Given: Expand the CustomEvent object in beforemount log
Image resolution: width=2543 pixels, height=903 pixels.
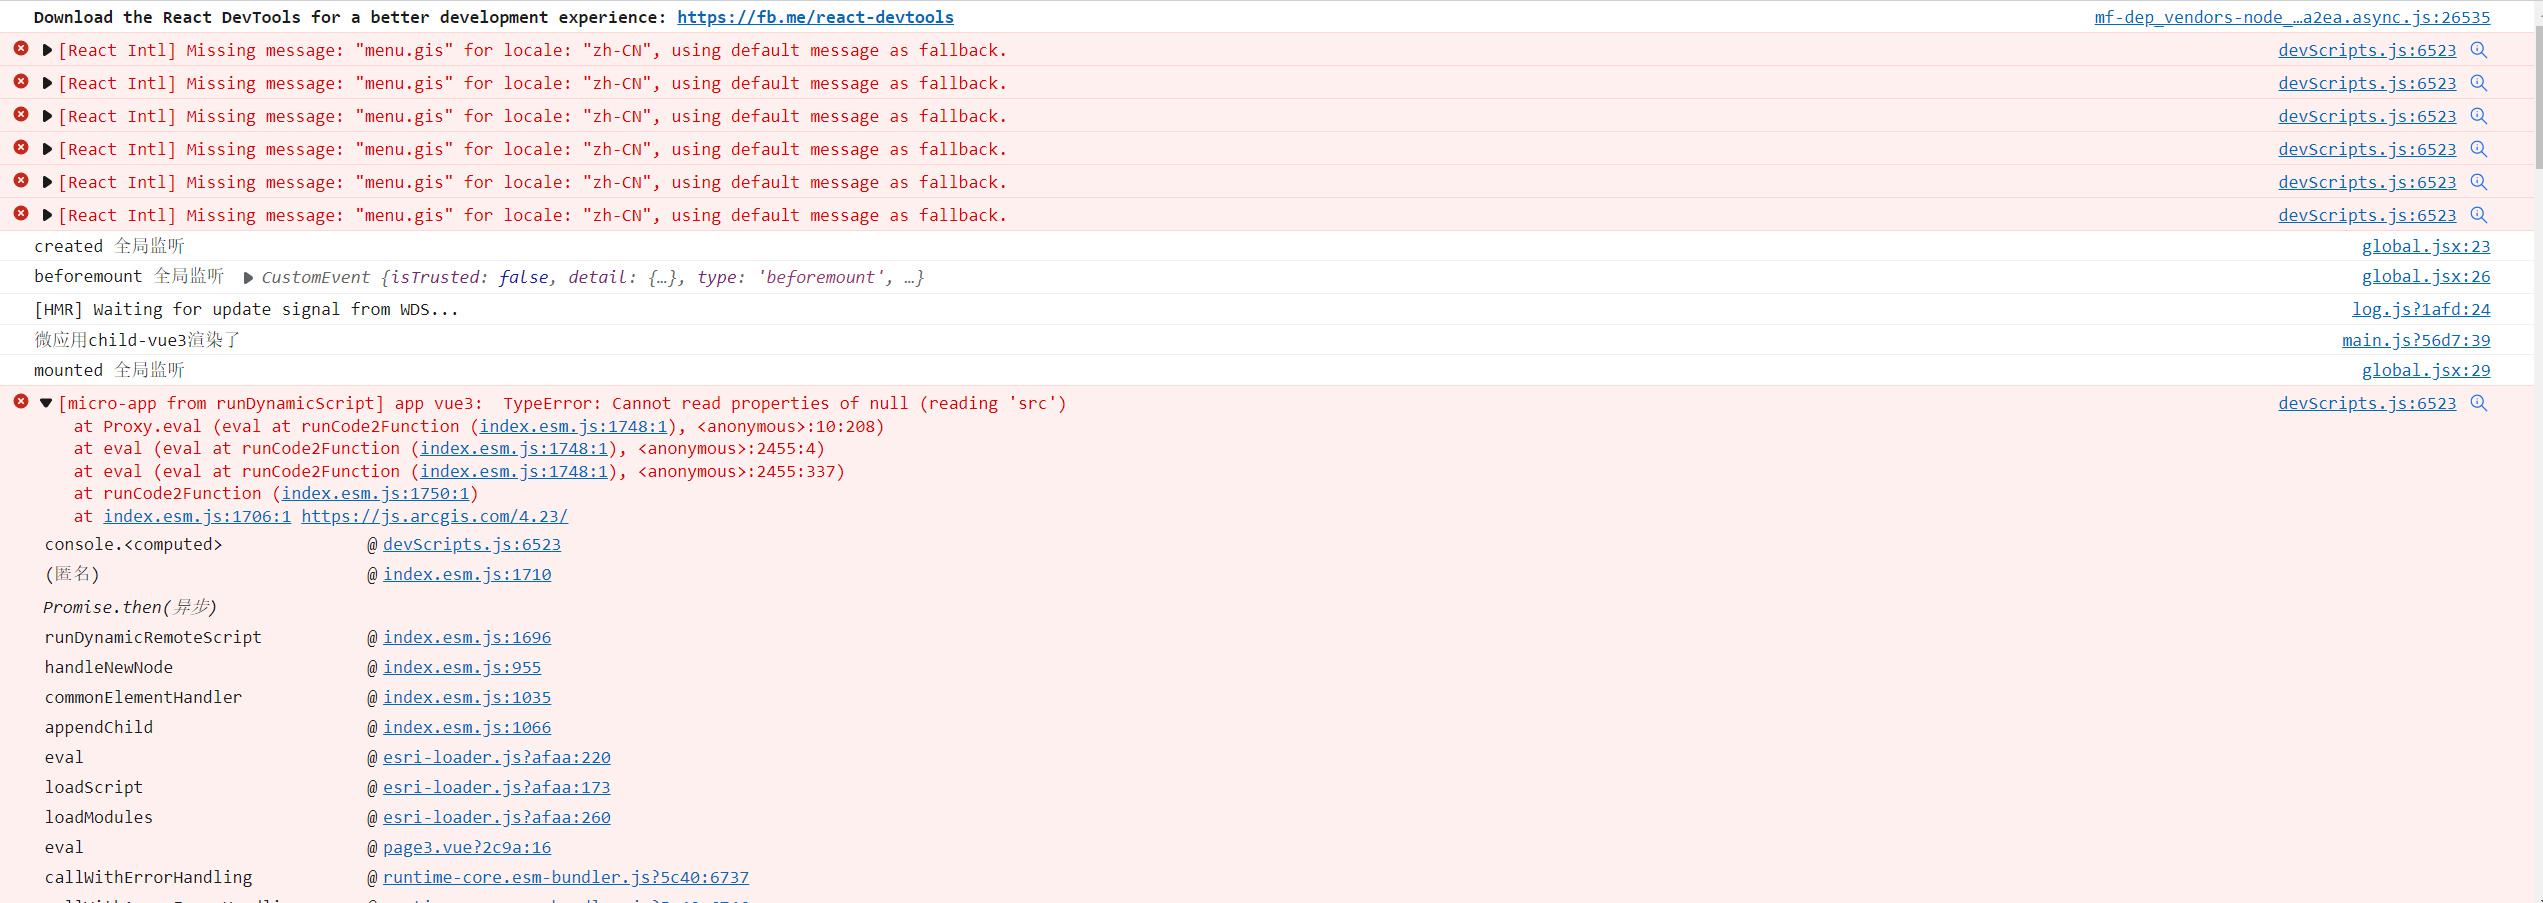Looking at the screenshot, I should (248, 278).
